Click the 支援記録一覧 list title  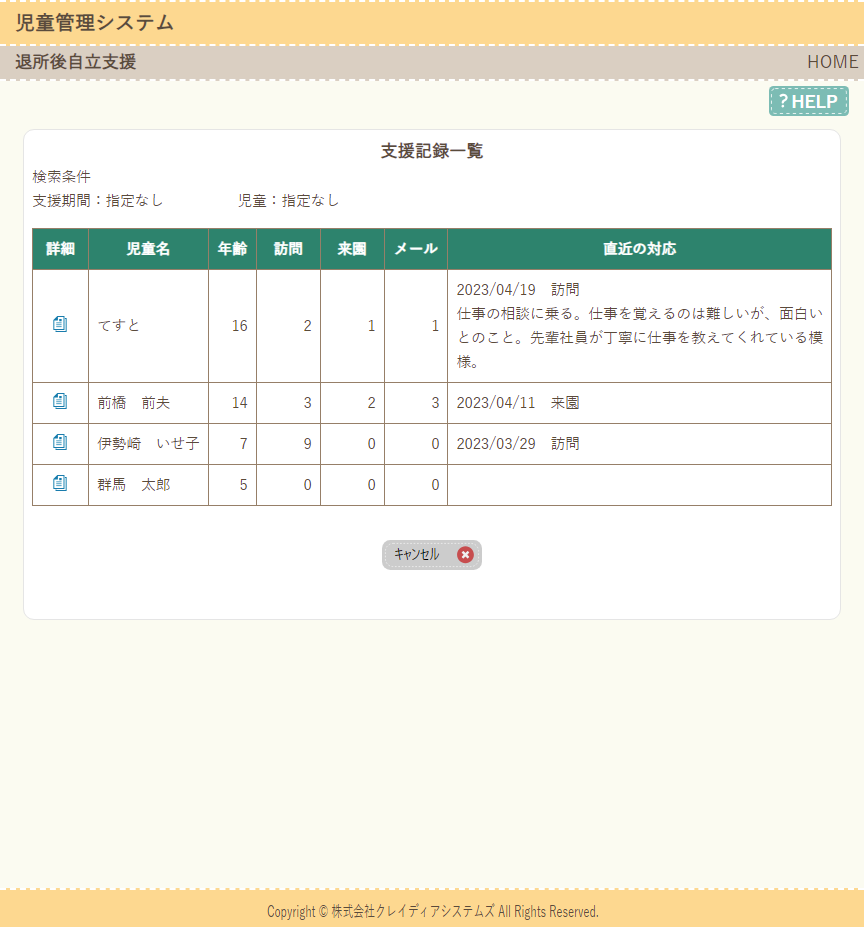pos(432,151)
